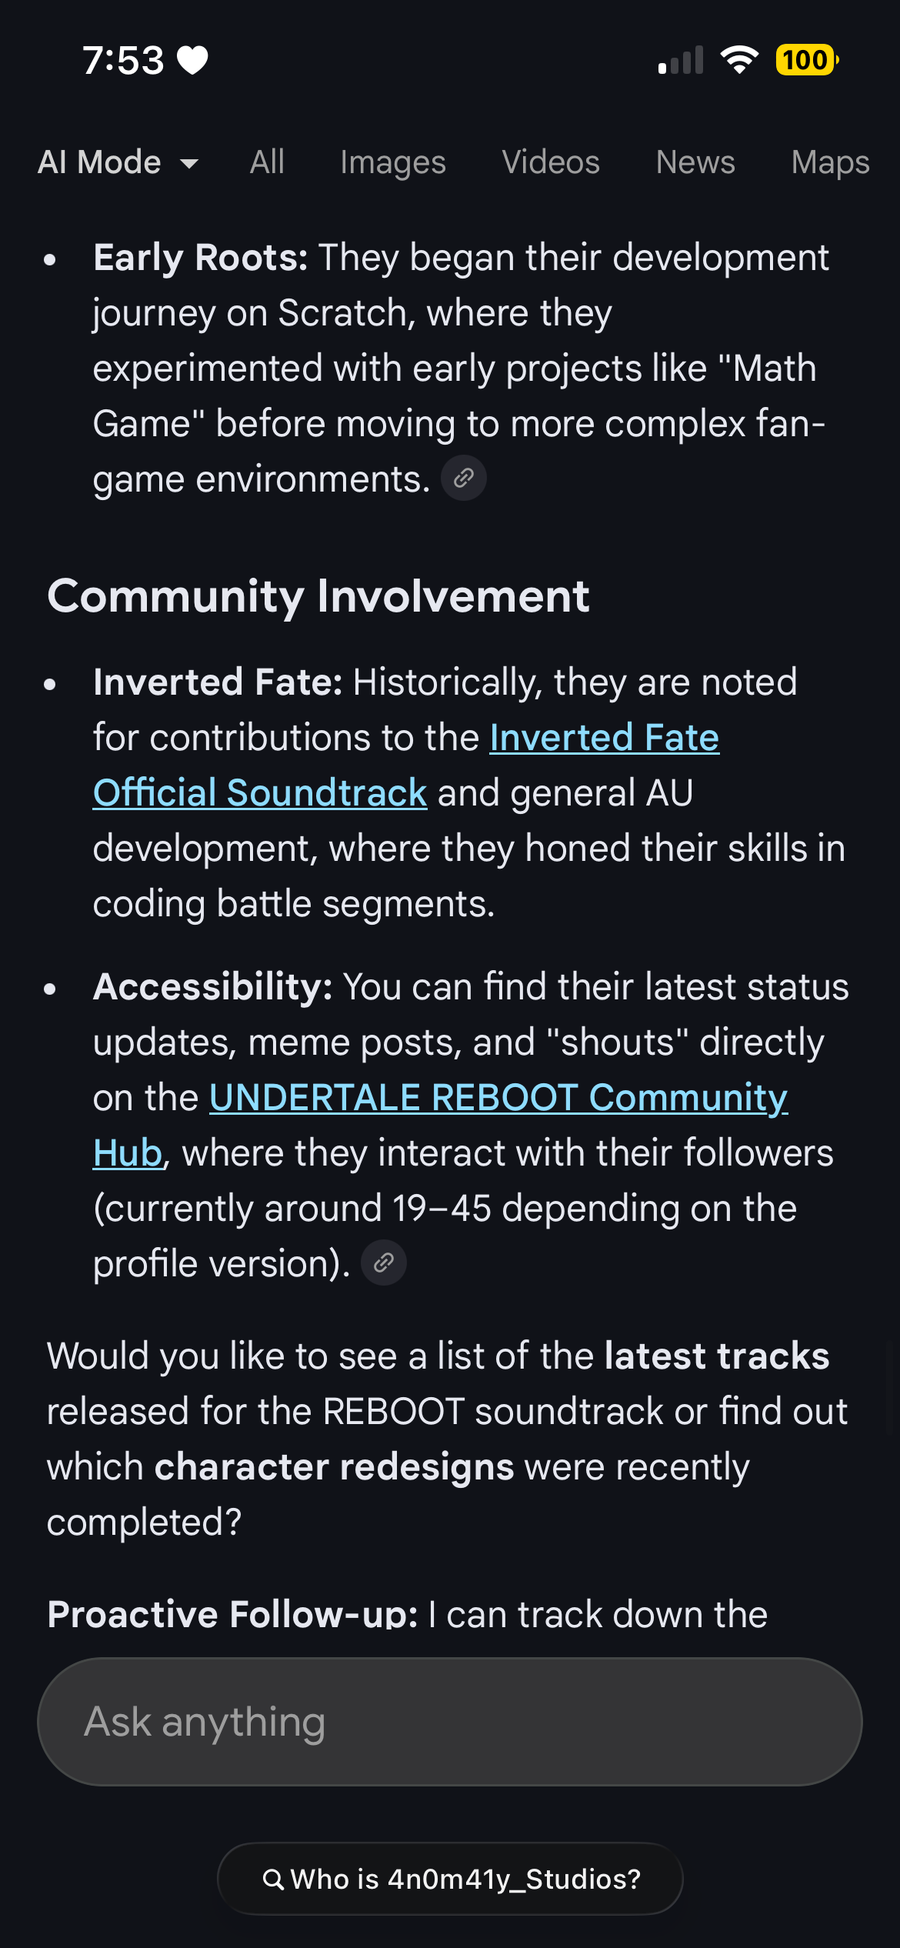900x1948 pixels.
Task: Switch to the All tab
Action: click(x=267, y=162)
